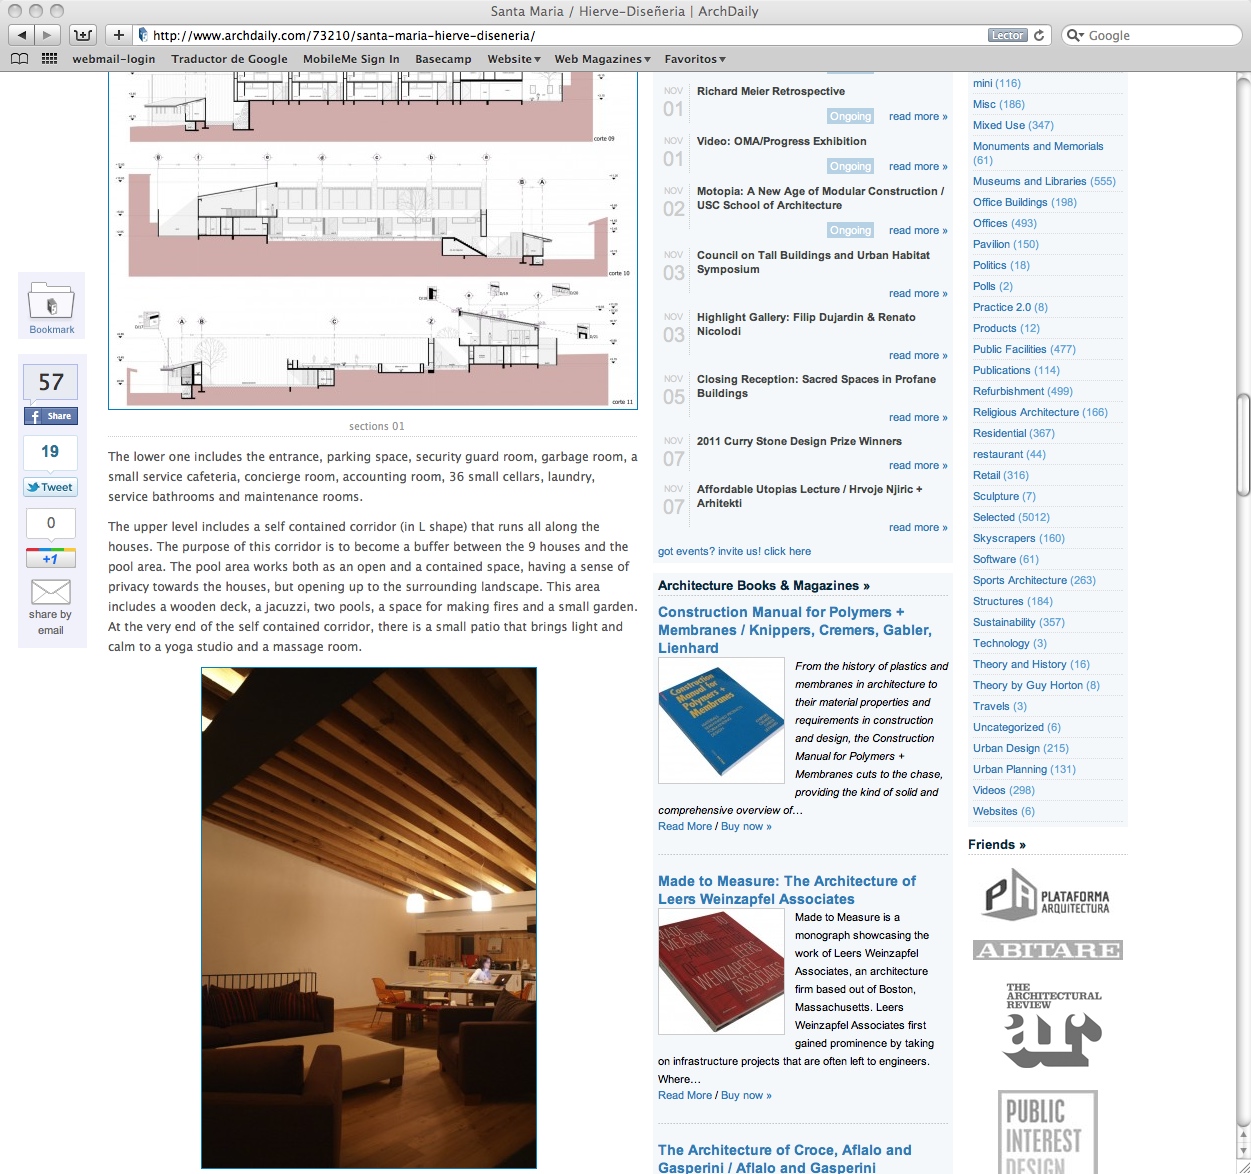Click the Google +1 button
Image resolution: width=1251 pixels, height=1174 pixels.
tap(51, 558)
